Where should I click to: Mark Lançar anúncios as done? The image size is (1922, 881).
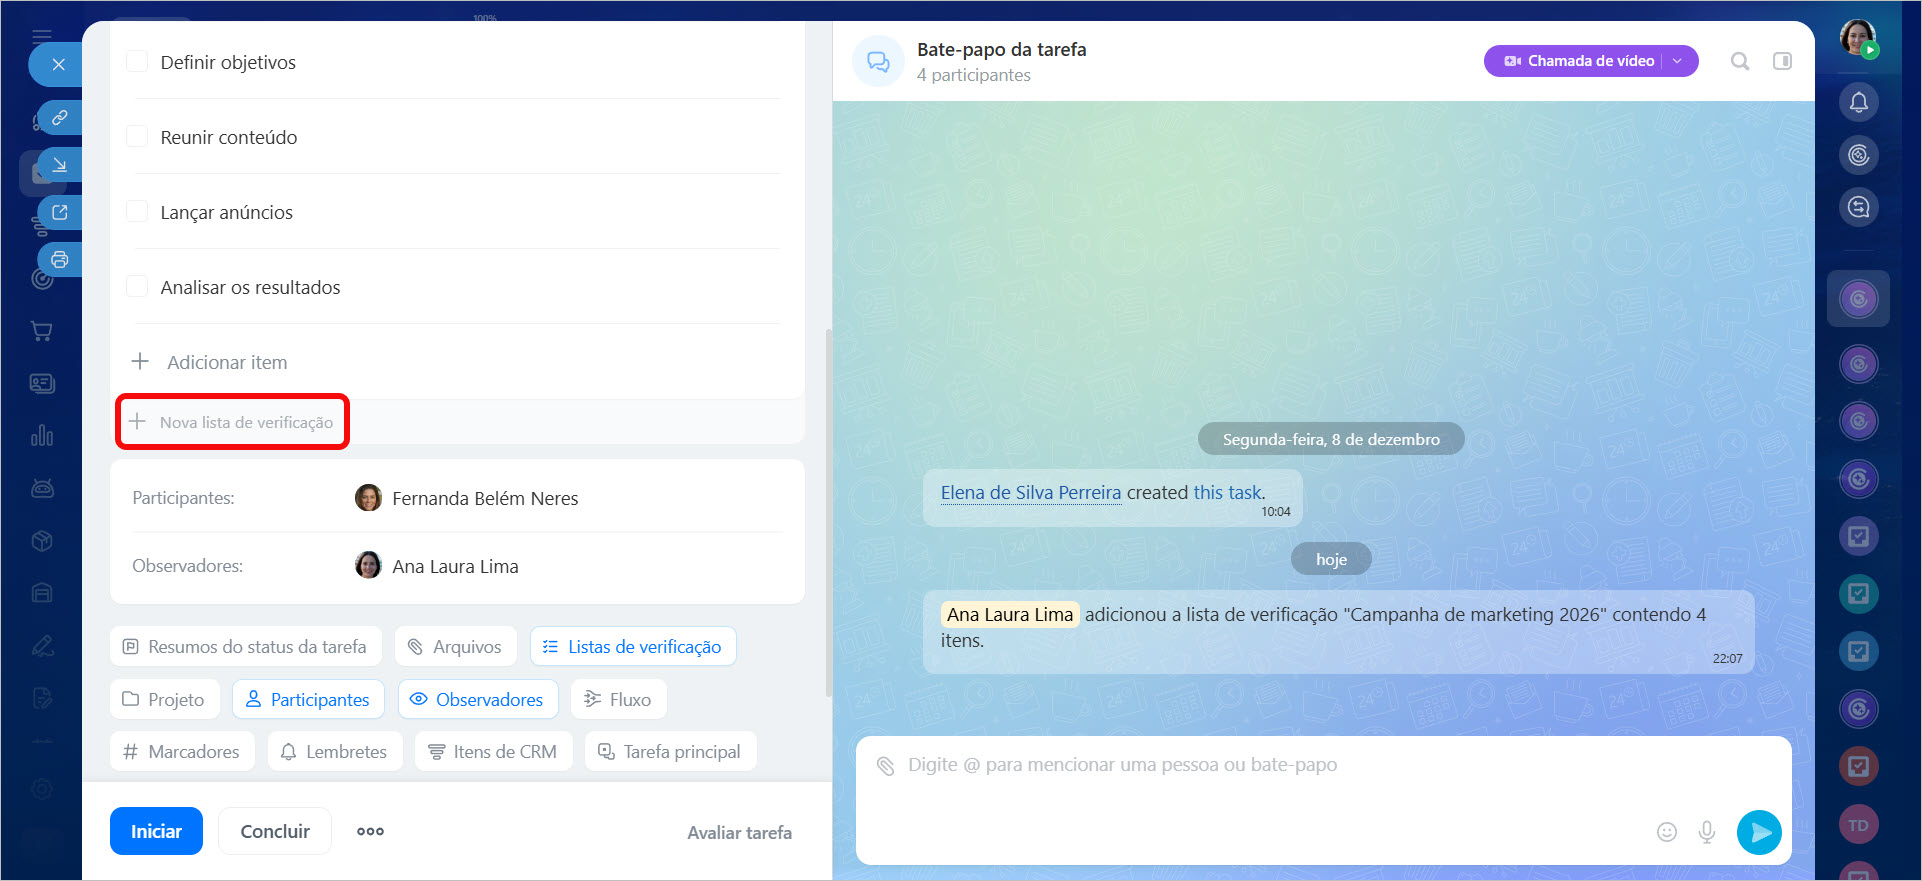137,212
